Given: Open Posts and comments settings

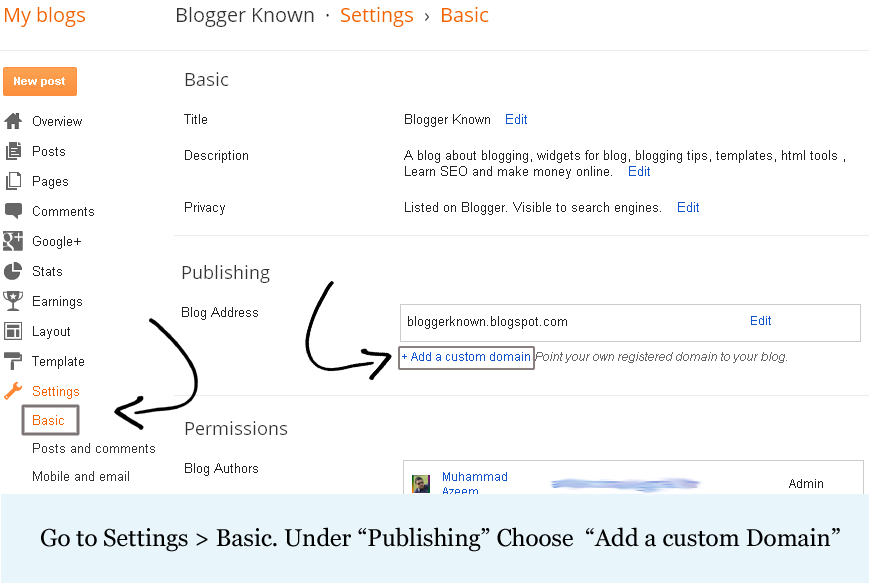Looking at the screenshot, I should point(94,448).
